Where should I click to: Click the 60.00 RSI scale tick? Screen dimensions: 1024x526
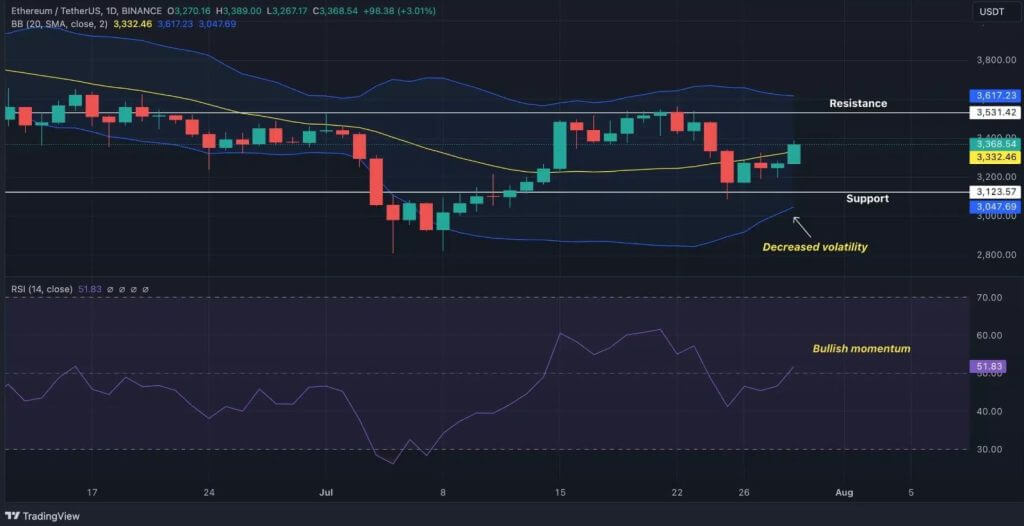[x=990, y=336]
